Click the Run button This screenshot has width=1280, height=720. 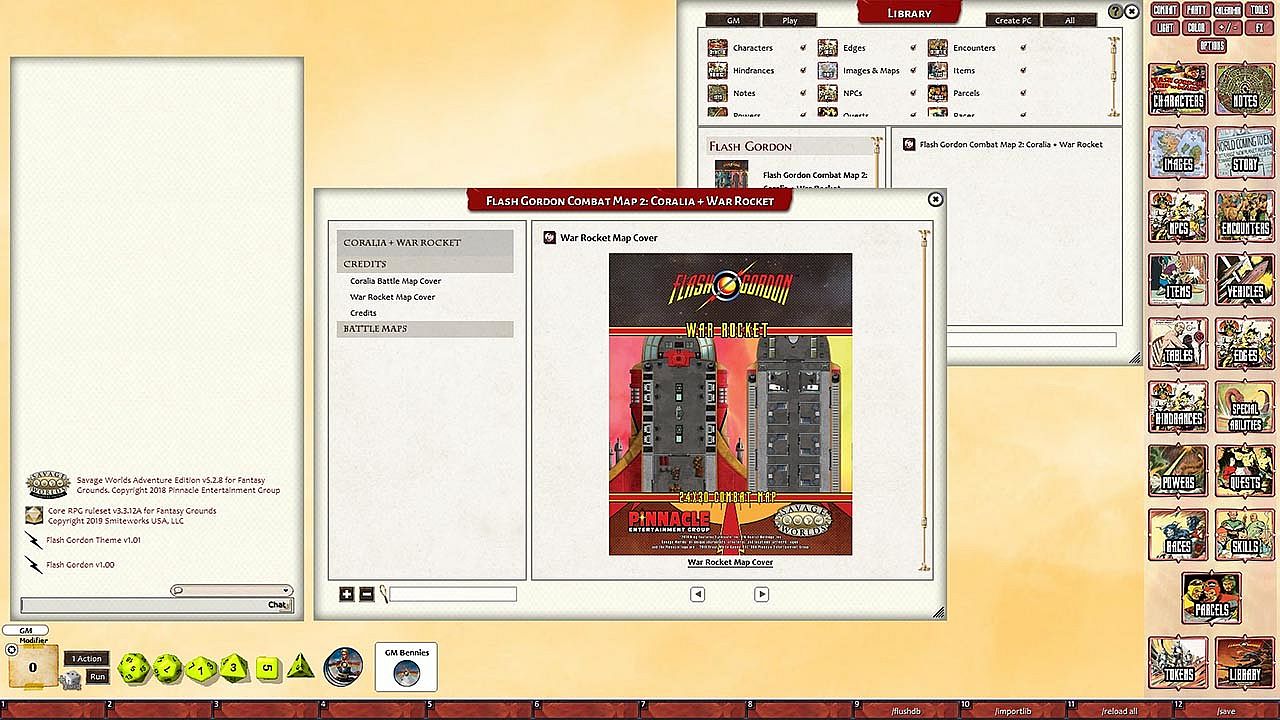coord(97,677)
